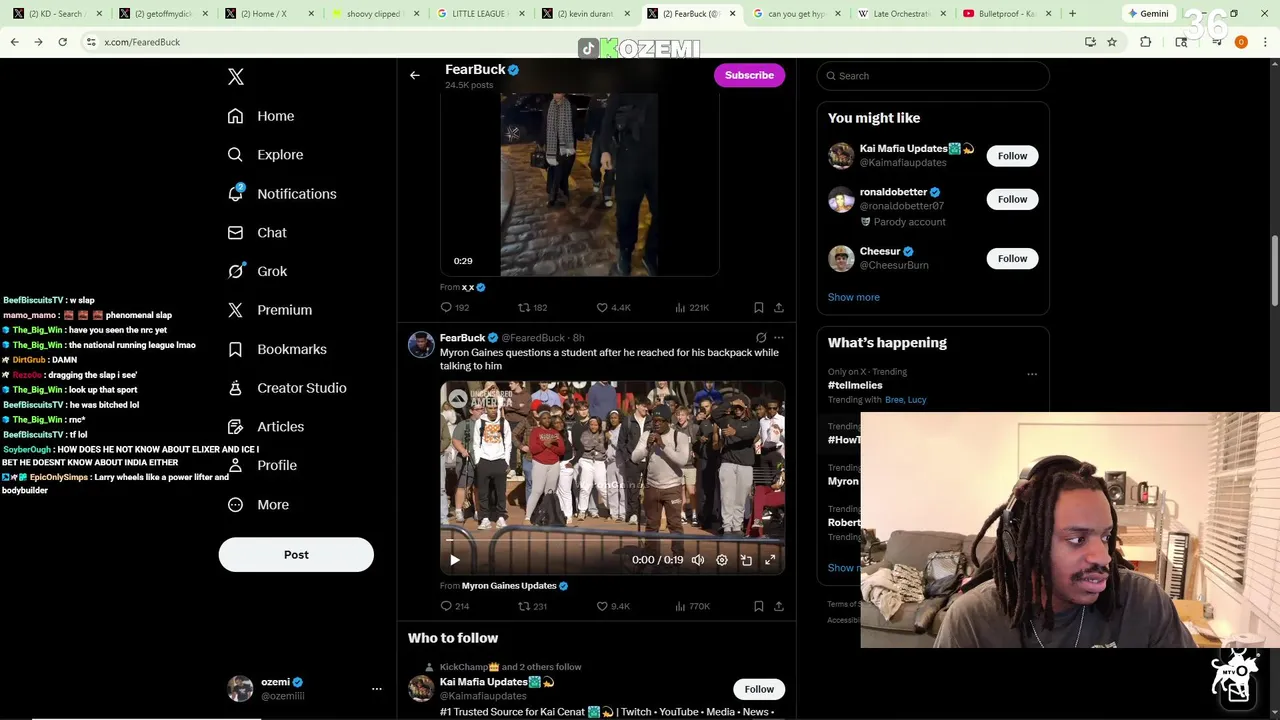Open Myron Gaines Updates source link
This screenshot has height=720, width=1280.
[x=509, y=586]
